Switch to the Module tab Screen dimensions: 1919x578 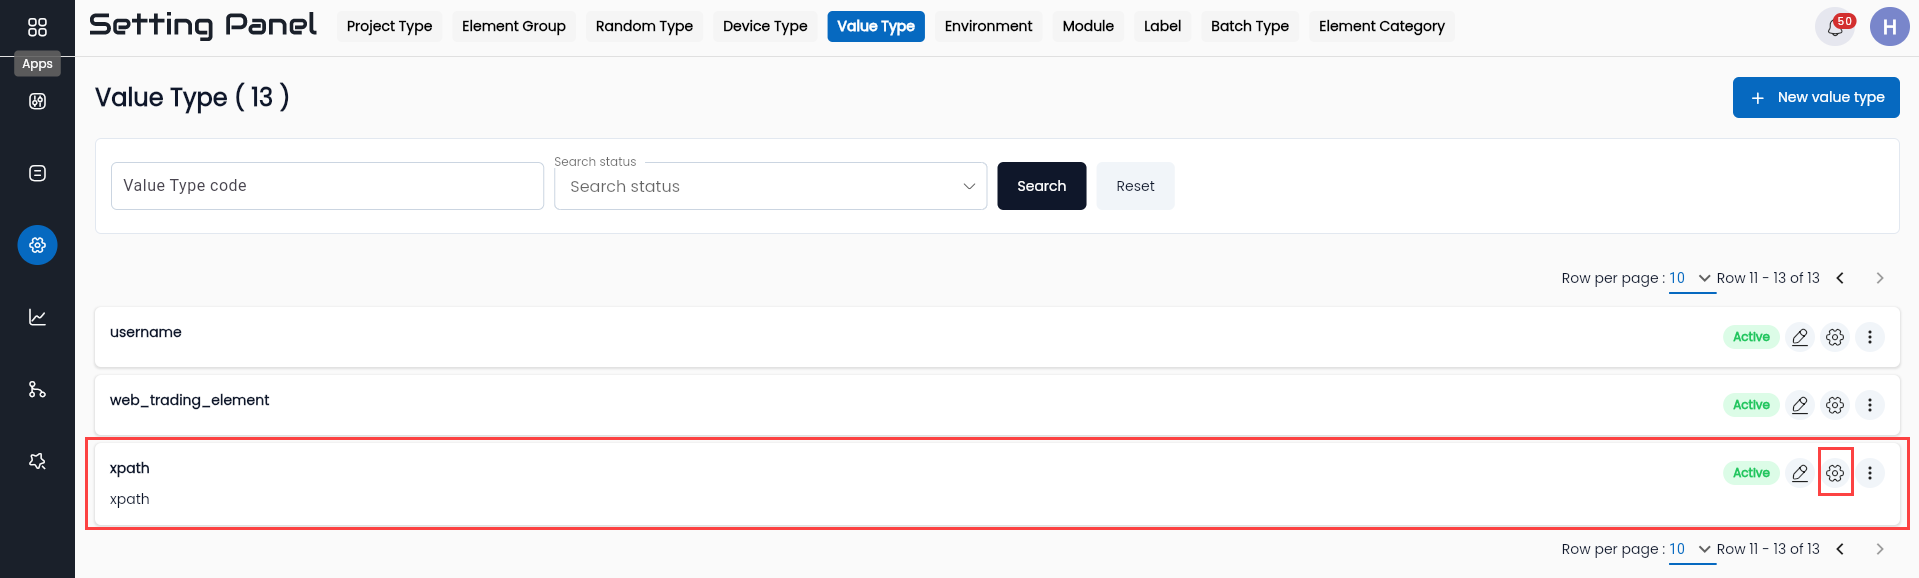1088,26
